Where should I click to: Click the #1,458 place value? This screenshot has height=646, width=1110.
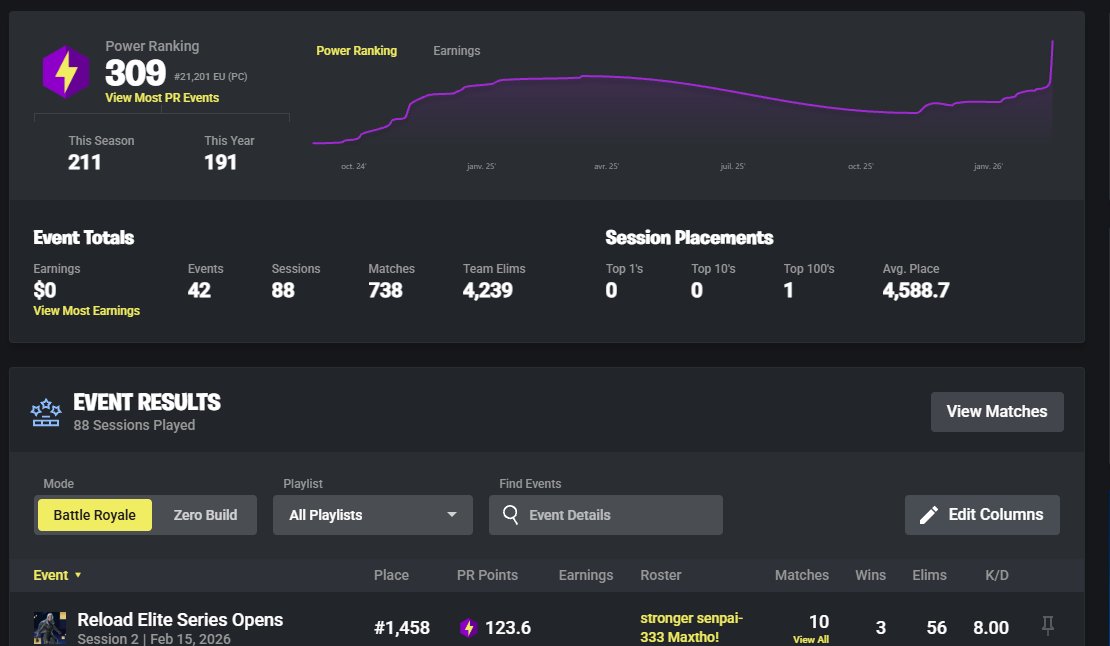point(401,628)
